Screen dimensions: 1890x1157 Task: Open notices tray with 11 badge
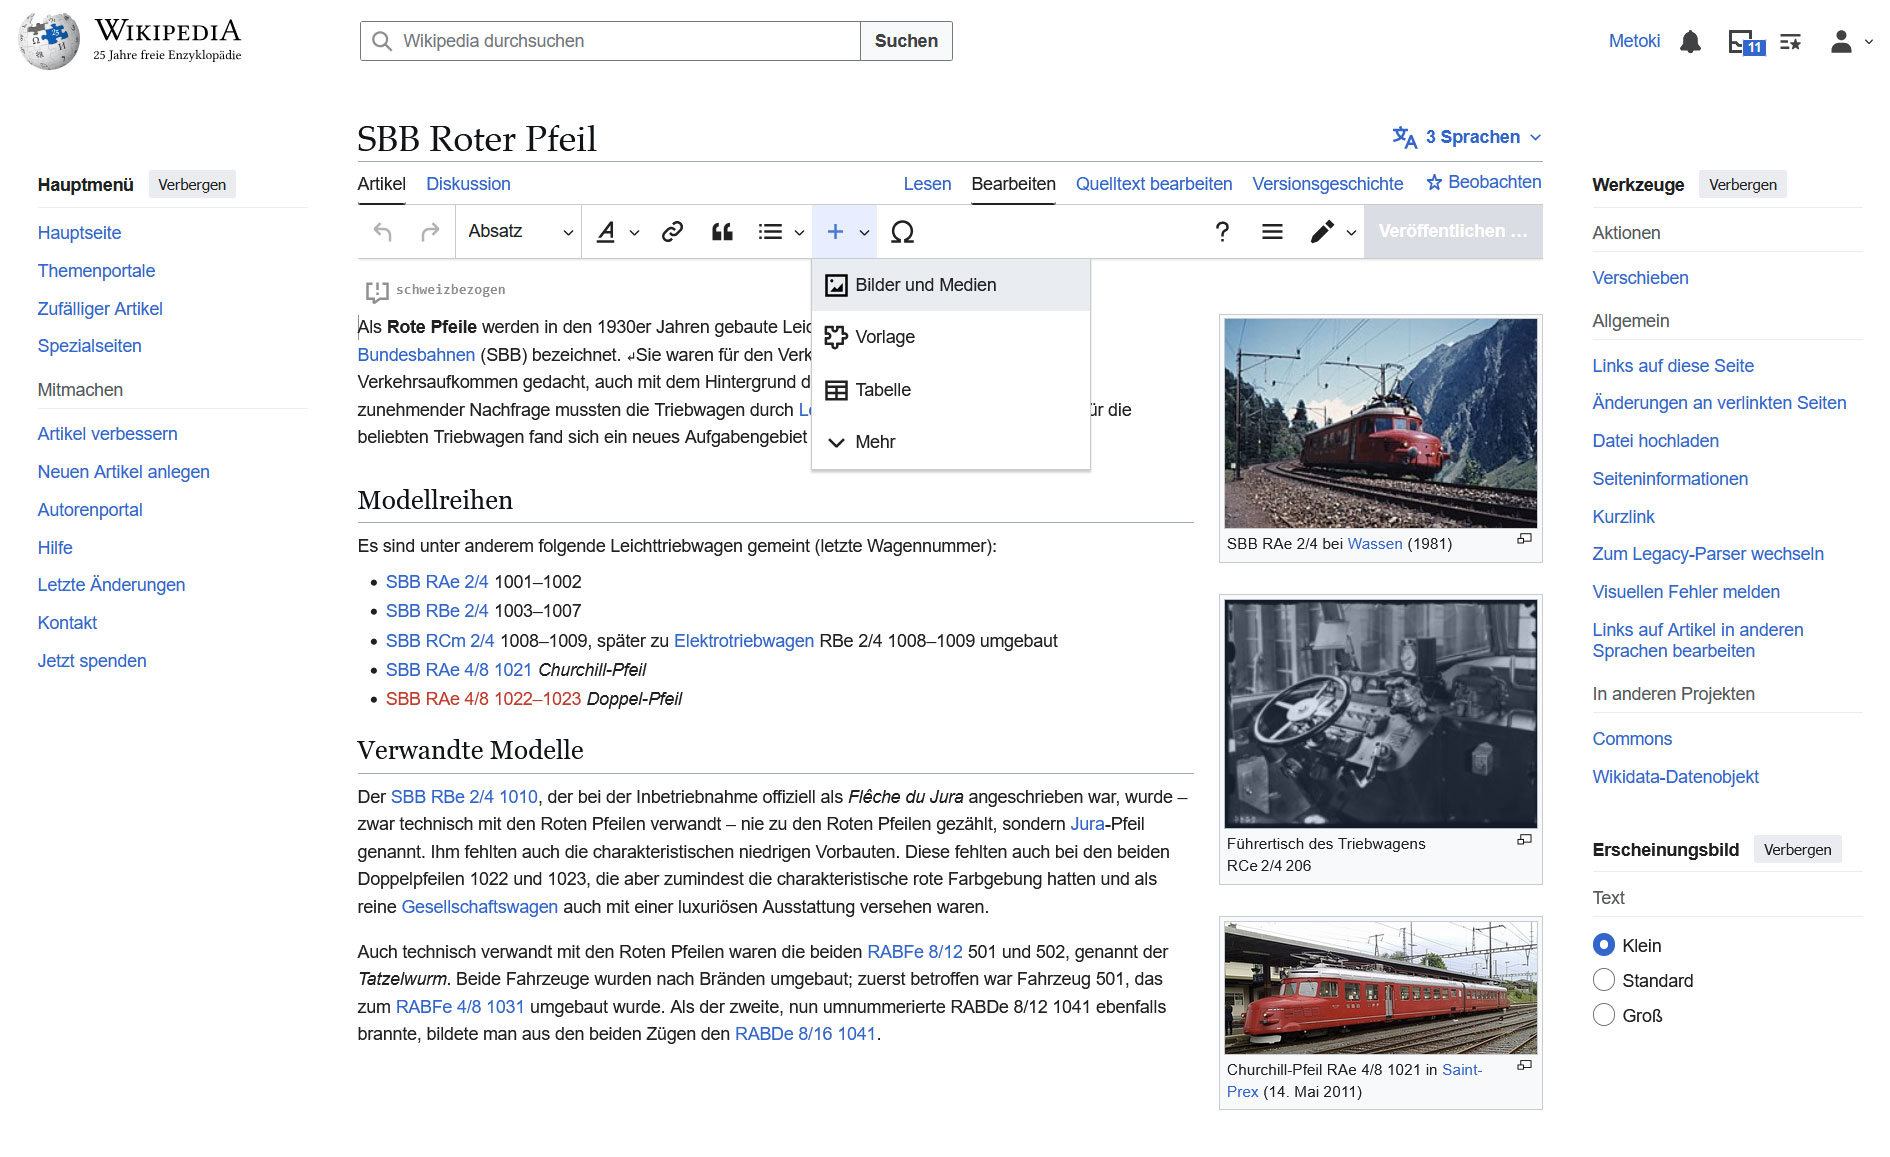tap(1746, 42)
